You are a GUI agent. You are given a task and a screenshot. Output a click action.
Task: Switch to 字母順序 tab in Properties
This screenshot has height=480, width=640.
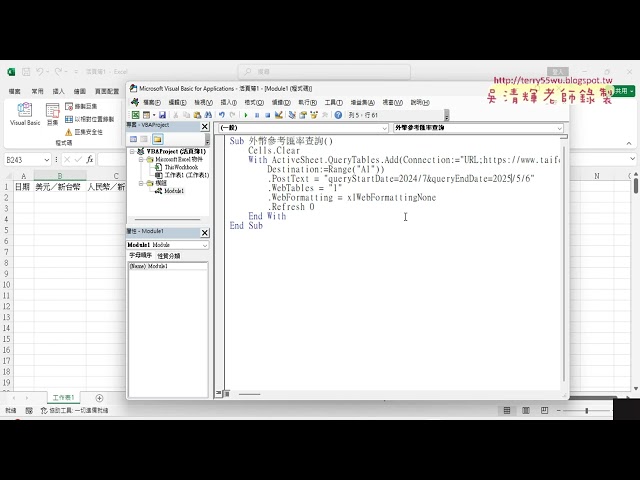pos(140,256)
